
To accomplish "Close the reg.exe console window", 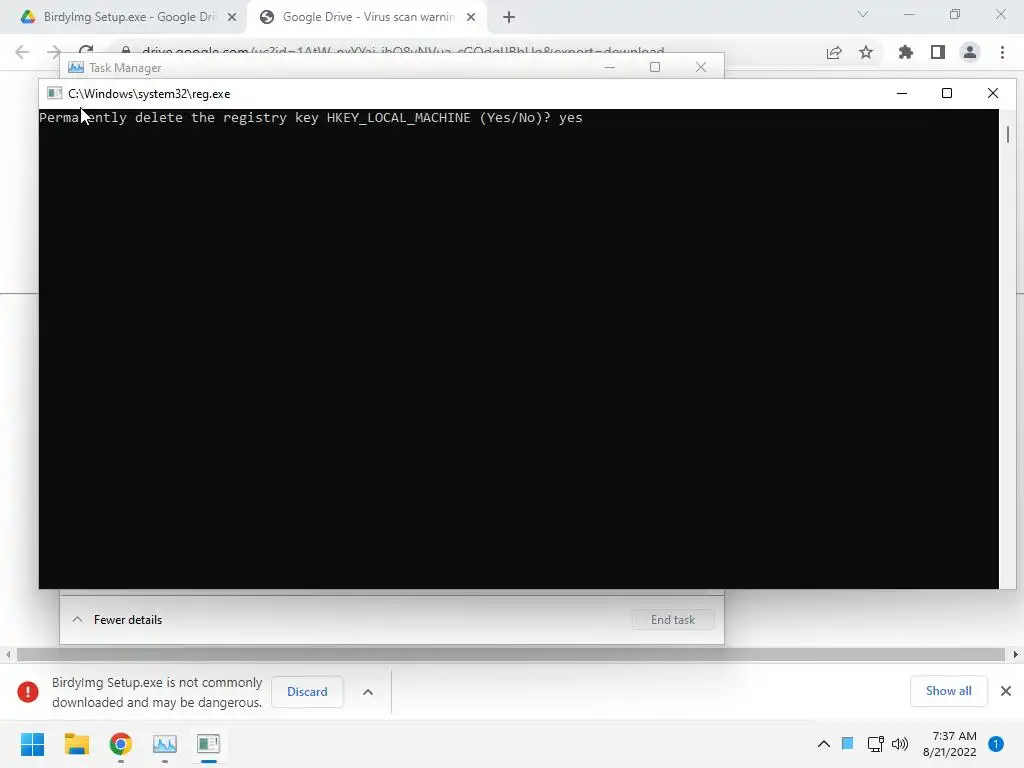I will pyautogui.click(x=993, y=93).
